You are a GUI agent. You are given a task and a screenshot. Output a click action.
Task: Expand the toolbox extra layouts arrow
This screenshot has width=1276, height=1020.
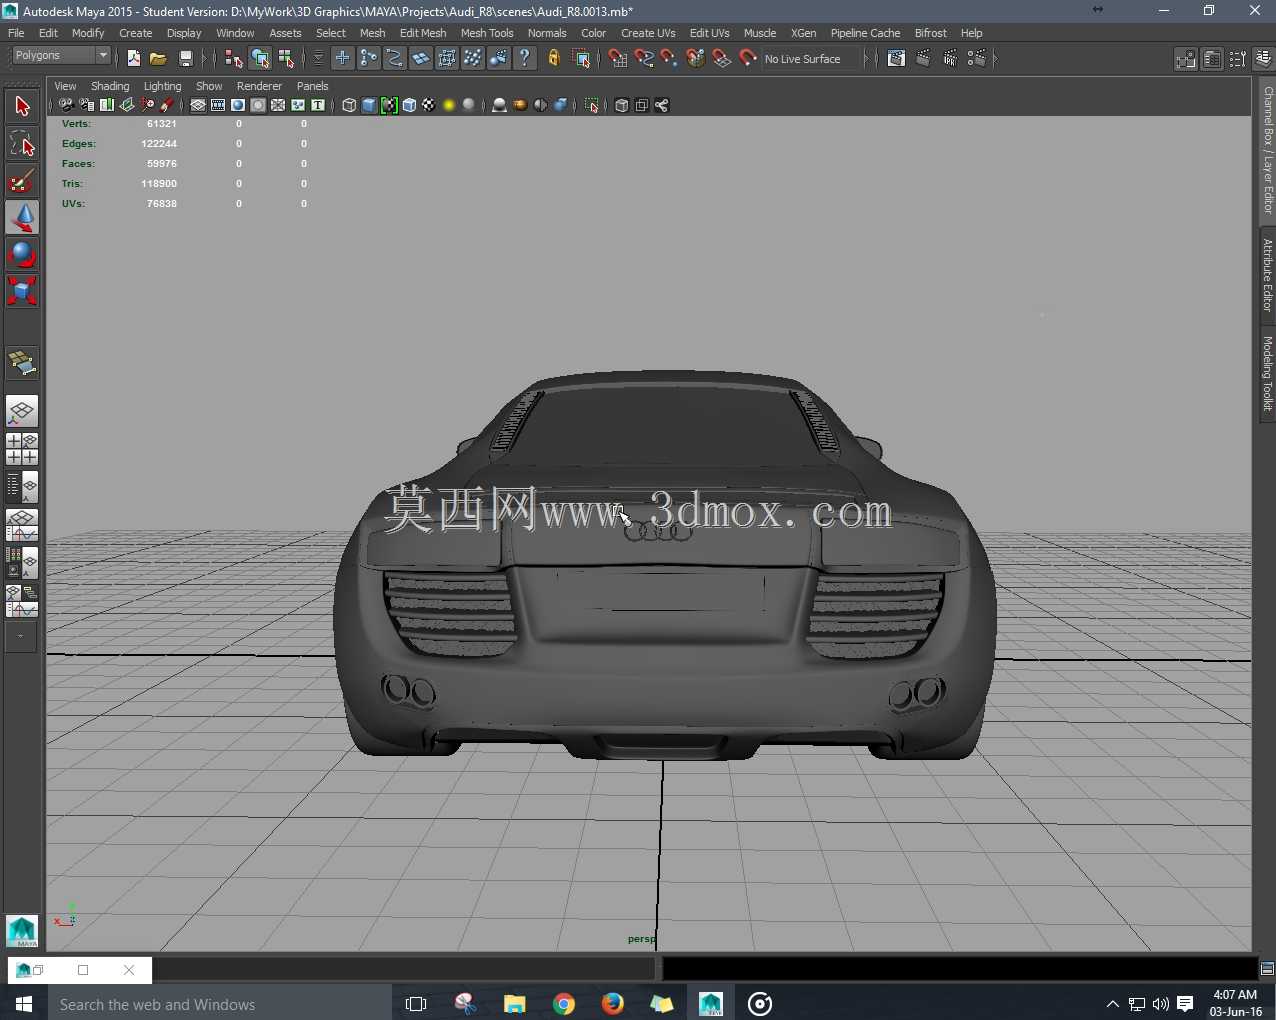(x=21, y=637)
